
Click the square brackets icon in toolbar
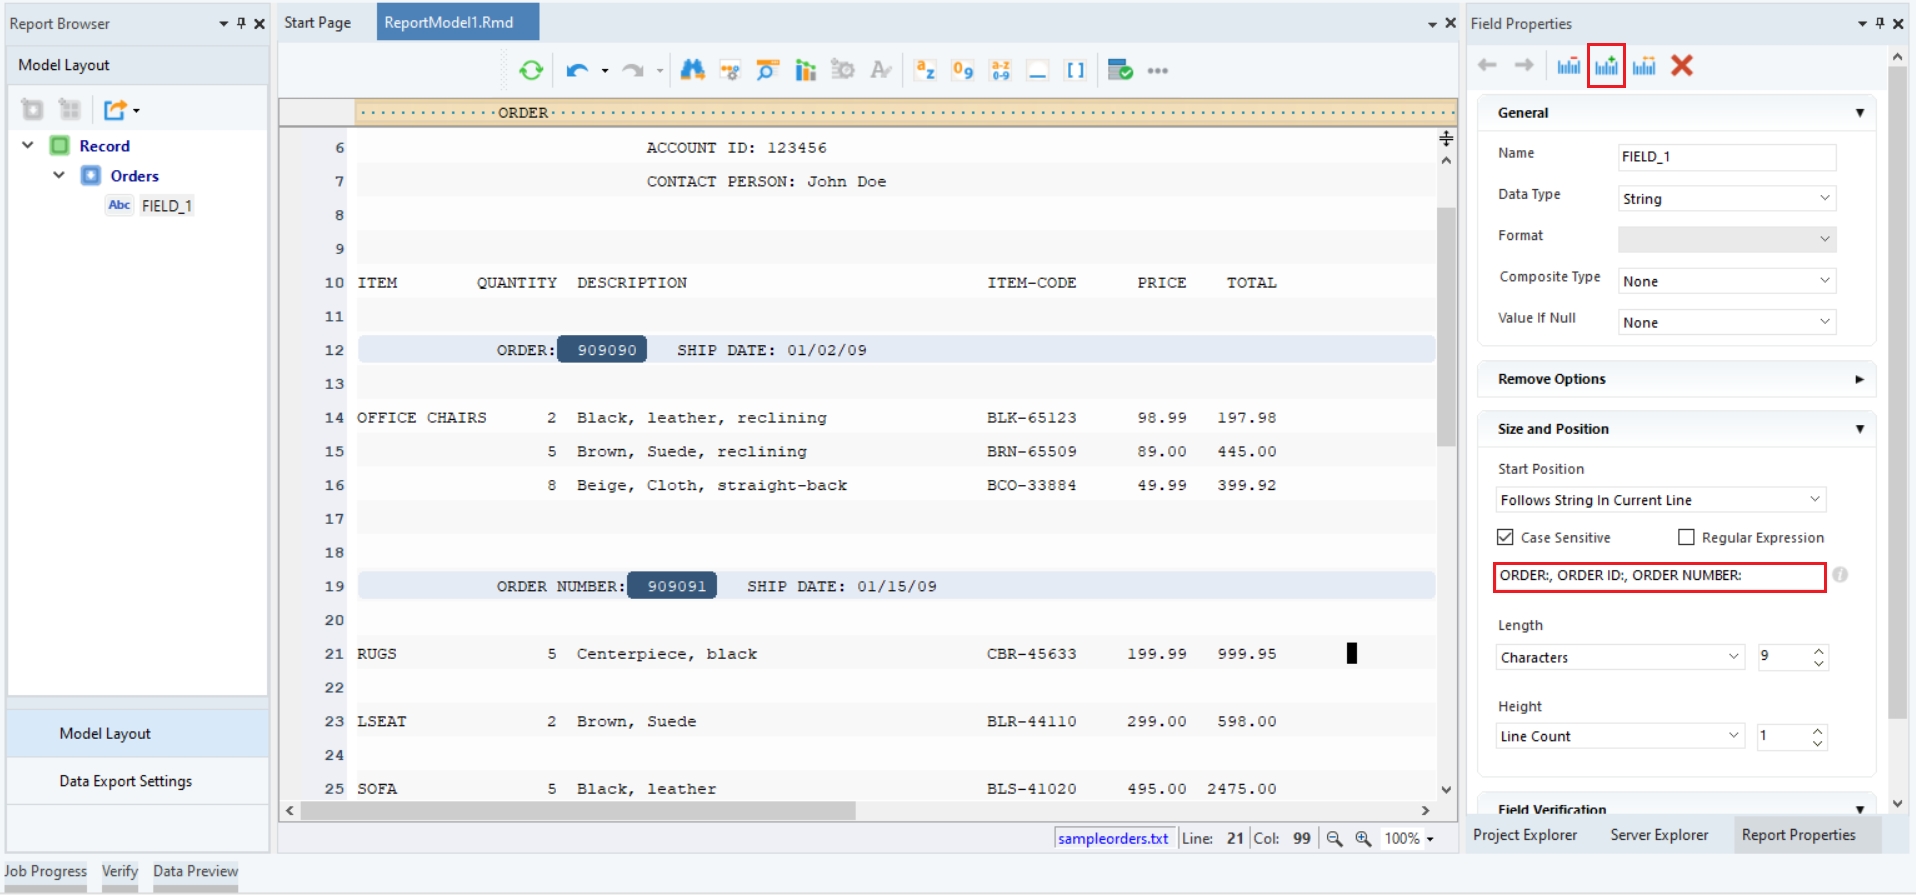pyautogui.click(x=1075, y=70)
